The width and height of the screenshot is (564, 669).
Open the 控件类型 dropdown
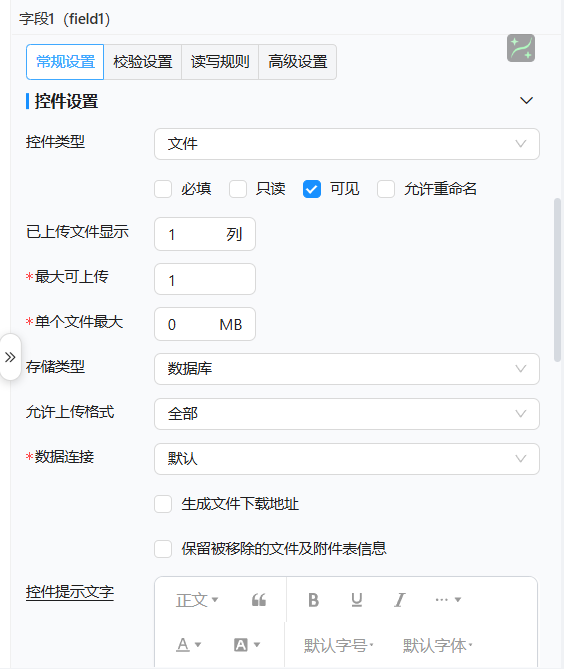coord(347,144)
